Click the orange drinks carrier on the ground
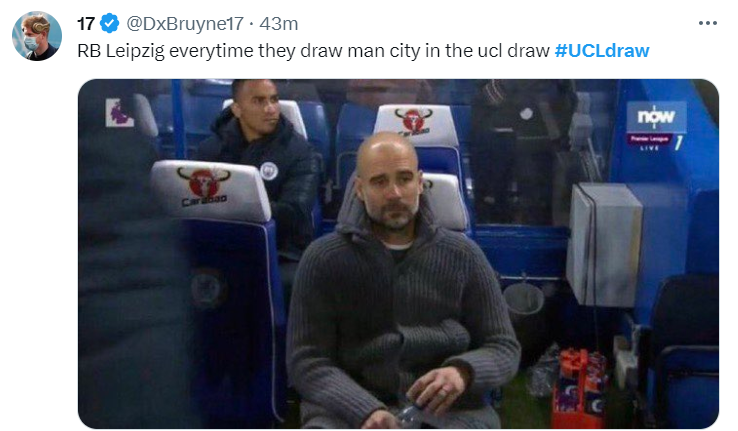The width and height of the screenshot is (738, 431). [580, 388]
